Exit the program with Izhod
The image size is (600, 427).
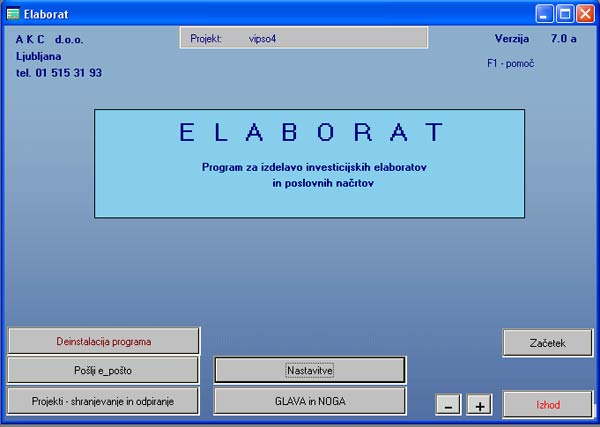tap(547, 405)
